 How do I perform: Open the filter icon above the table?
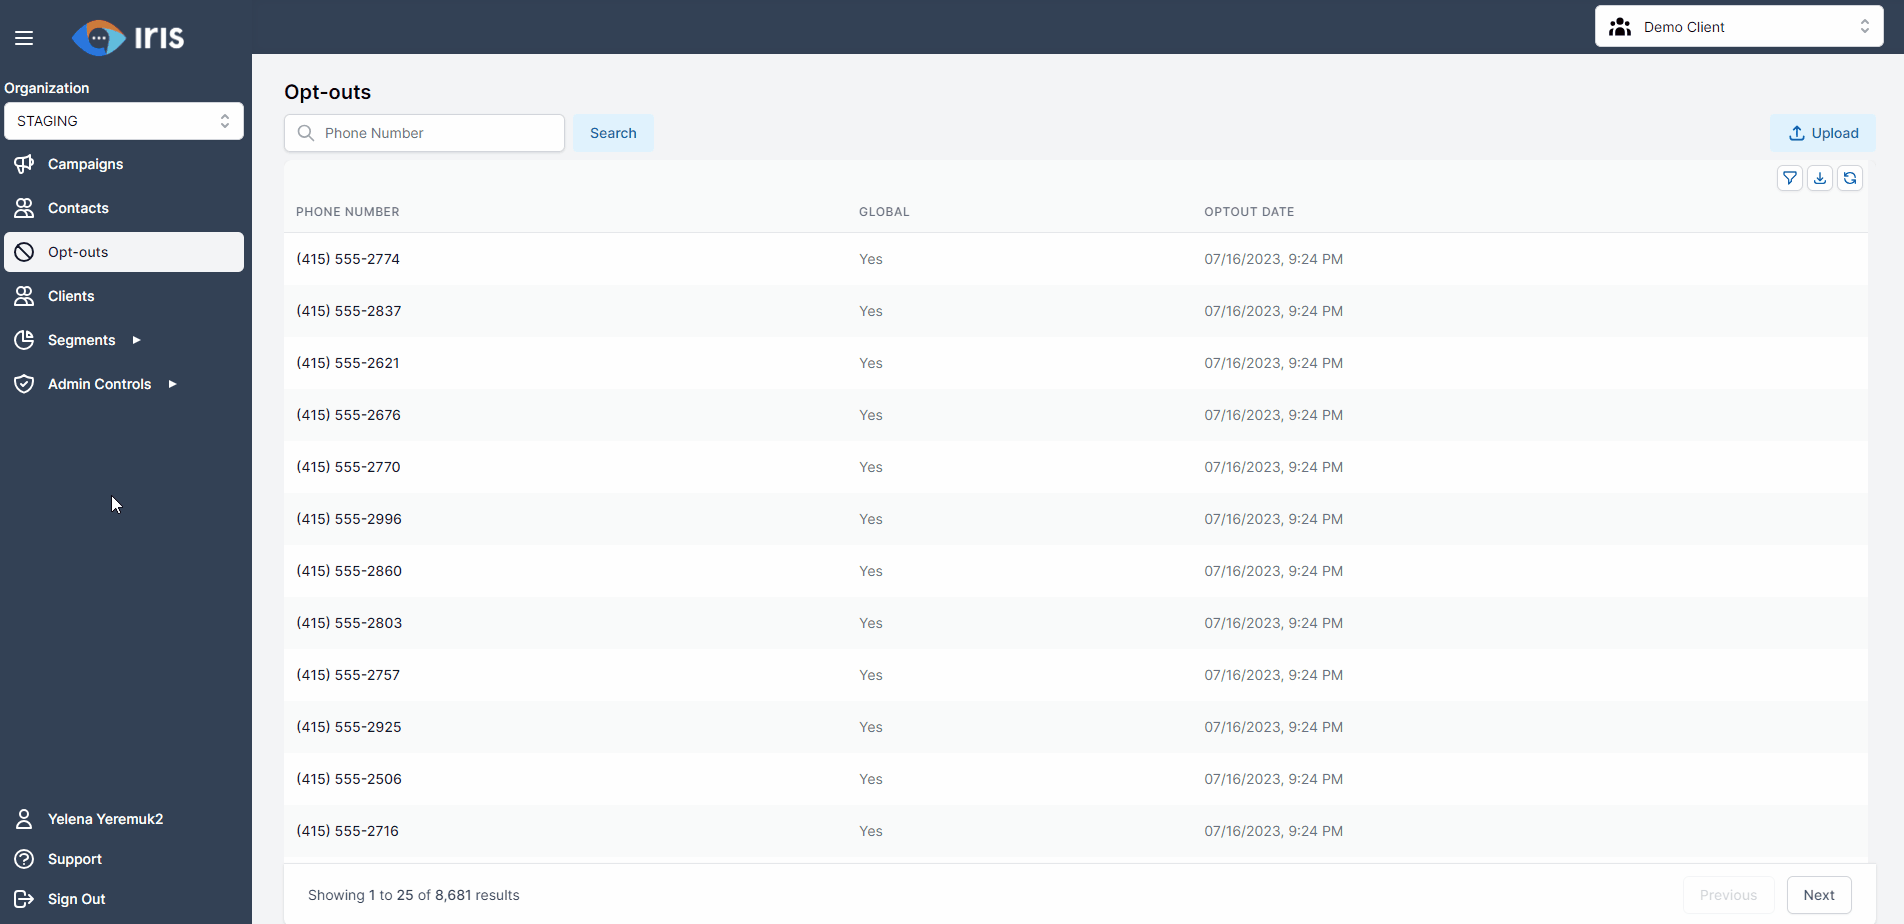[1790, 178]
